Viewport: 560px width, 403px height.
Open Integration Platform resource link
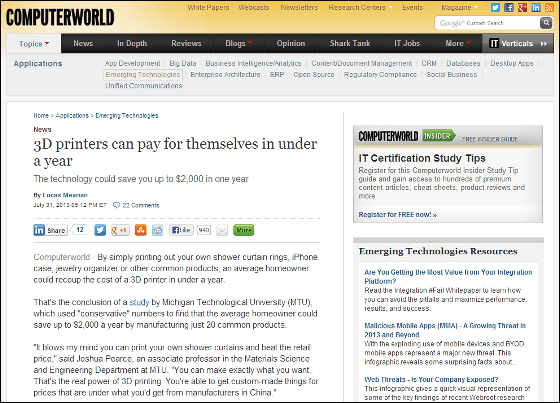click(448, 277)
